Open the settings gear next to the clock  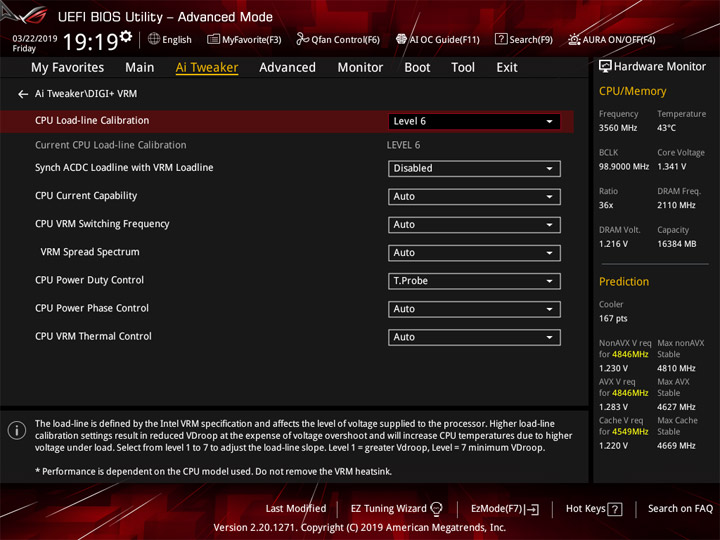(126, 36)
